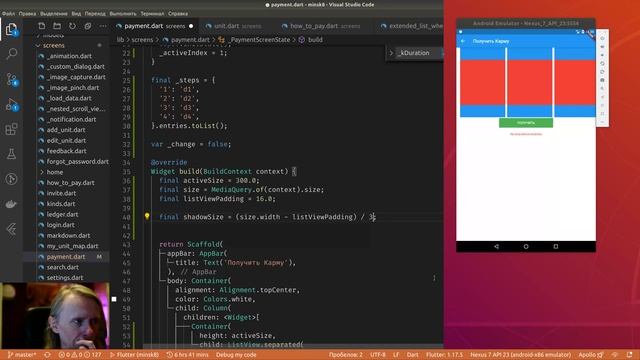This screenshot has height=360, width=640.
Task: Click Flutter (minsk8) launch config
Action: [x=135, y=355]
